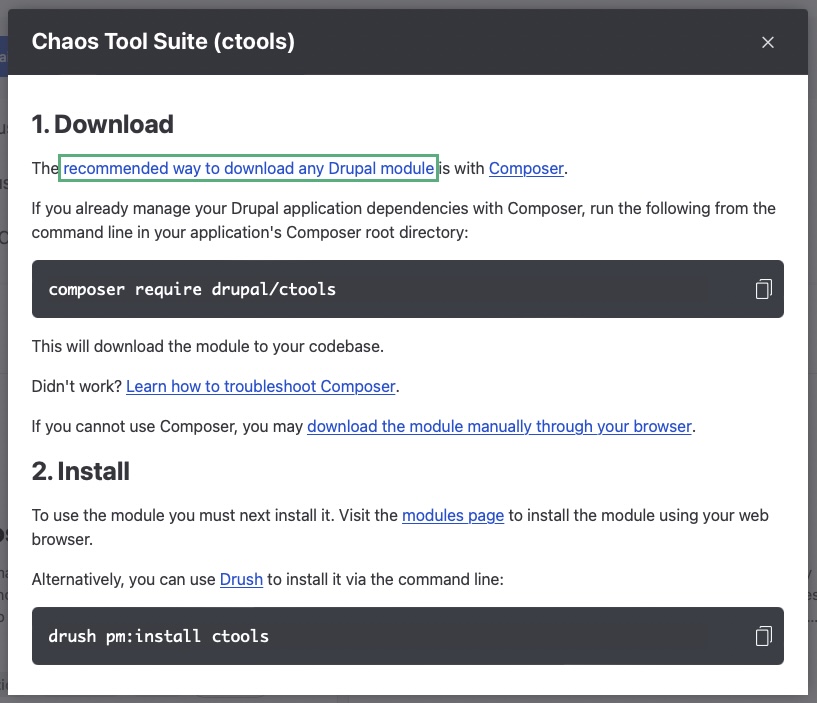
Task: Click the Install section heading
Action: click(78, 471)
